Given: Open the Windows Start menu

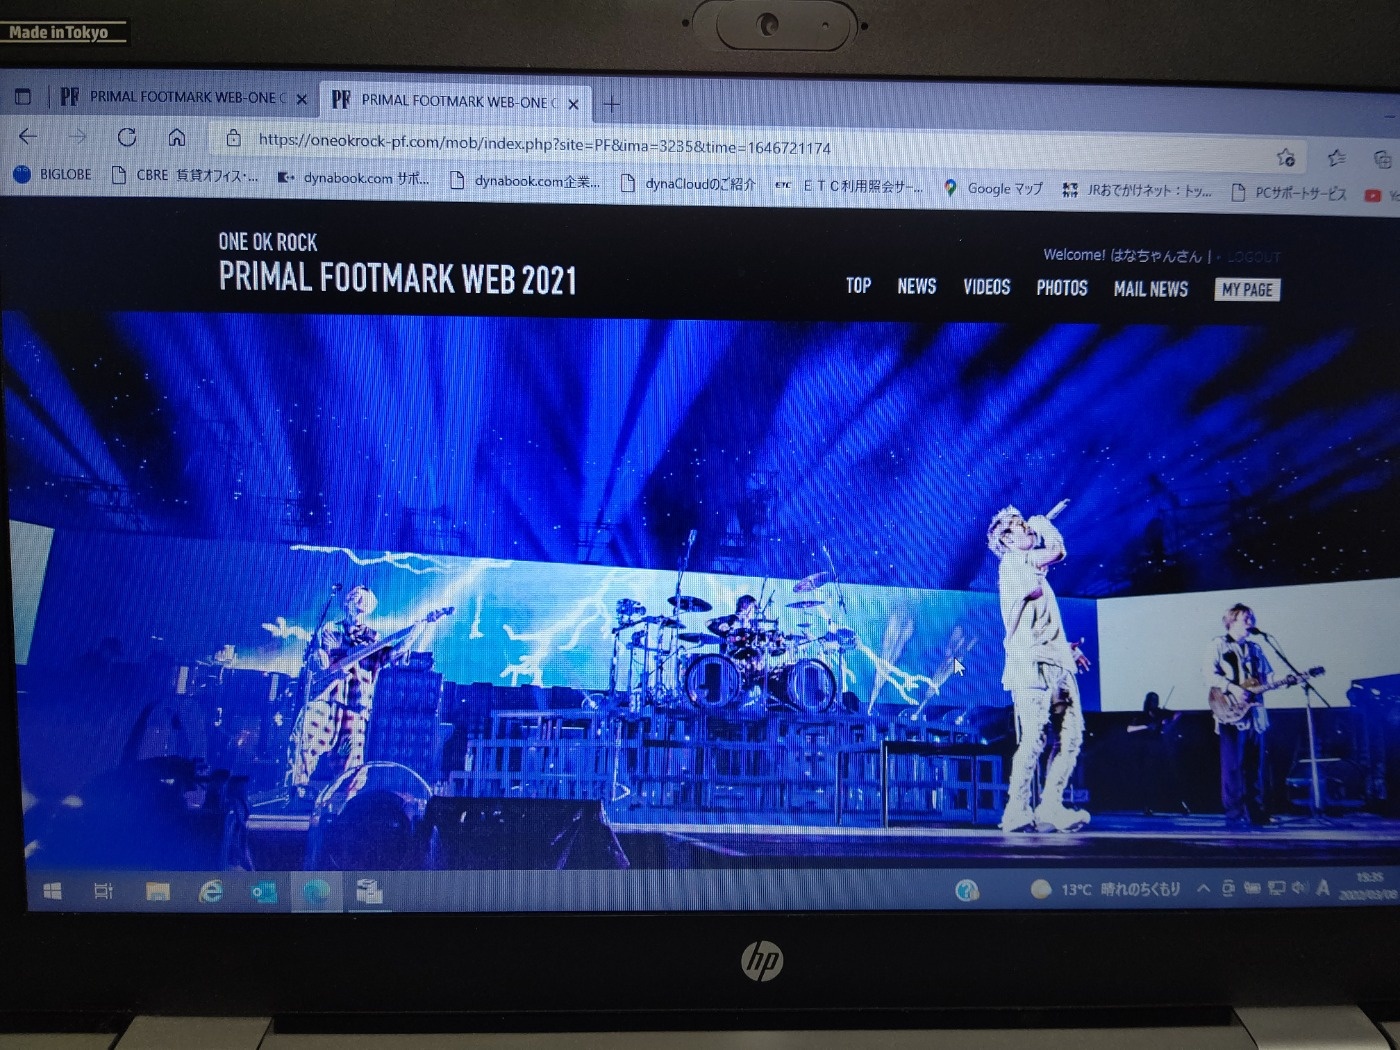Looking at the screenshot, I should click(52, 890).
